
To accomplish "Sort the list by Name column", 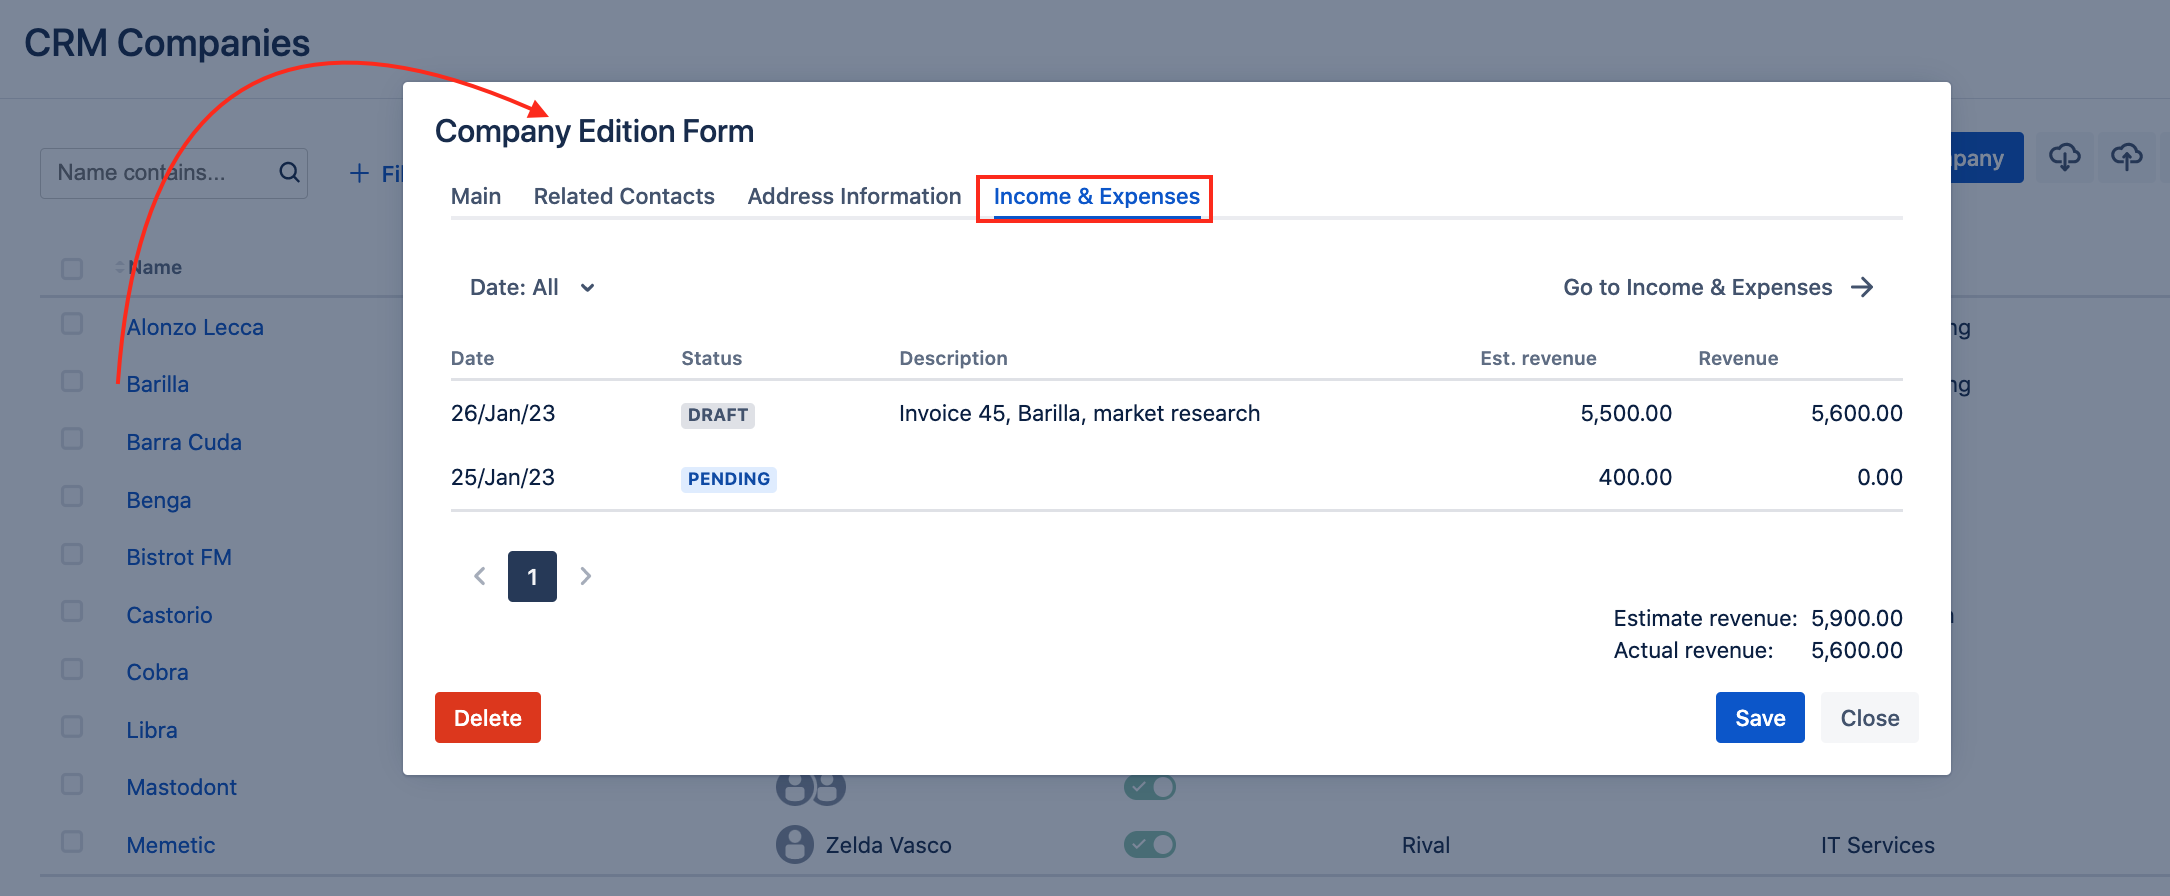I will coord(154,267).
